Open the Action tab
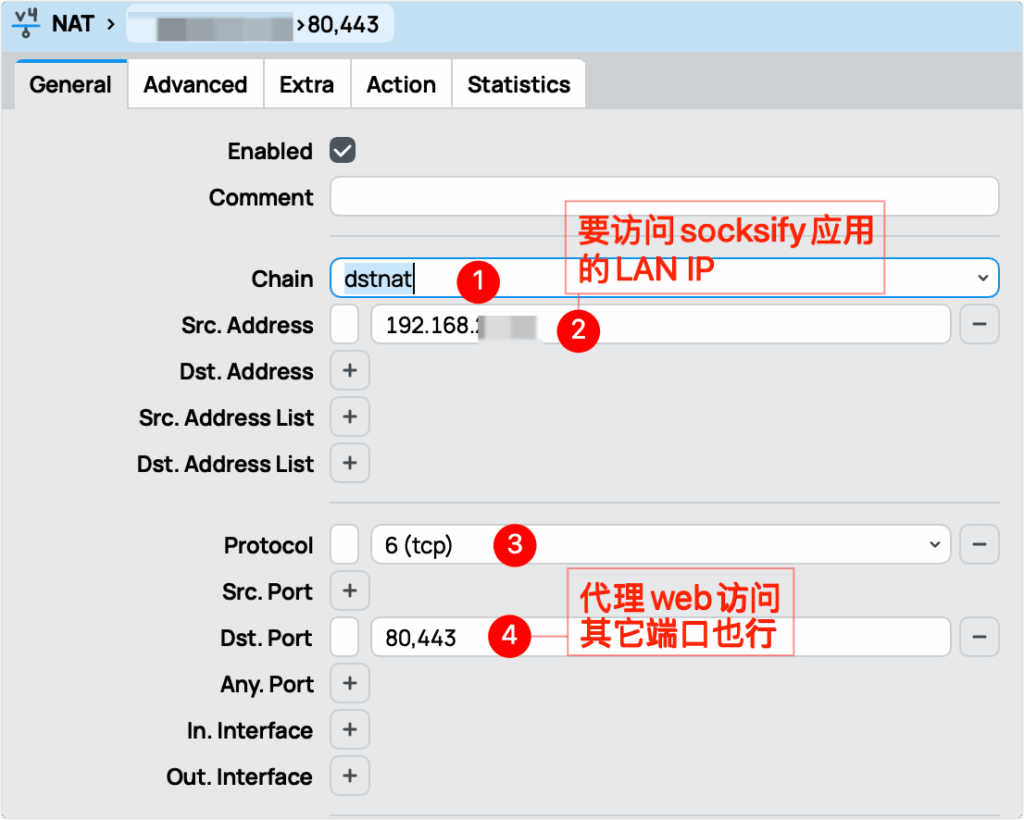The height and width of the screenshot is (820, 1024). 401,85
